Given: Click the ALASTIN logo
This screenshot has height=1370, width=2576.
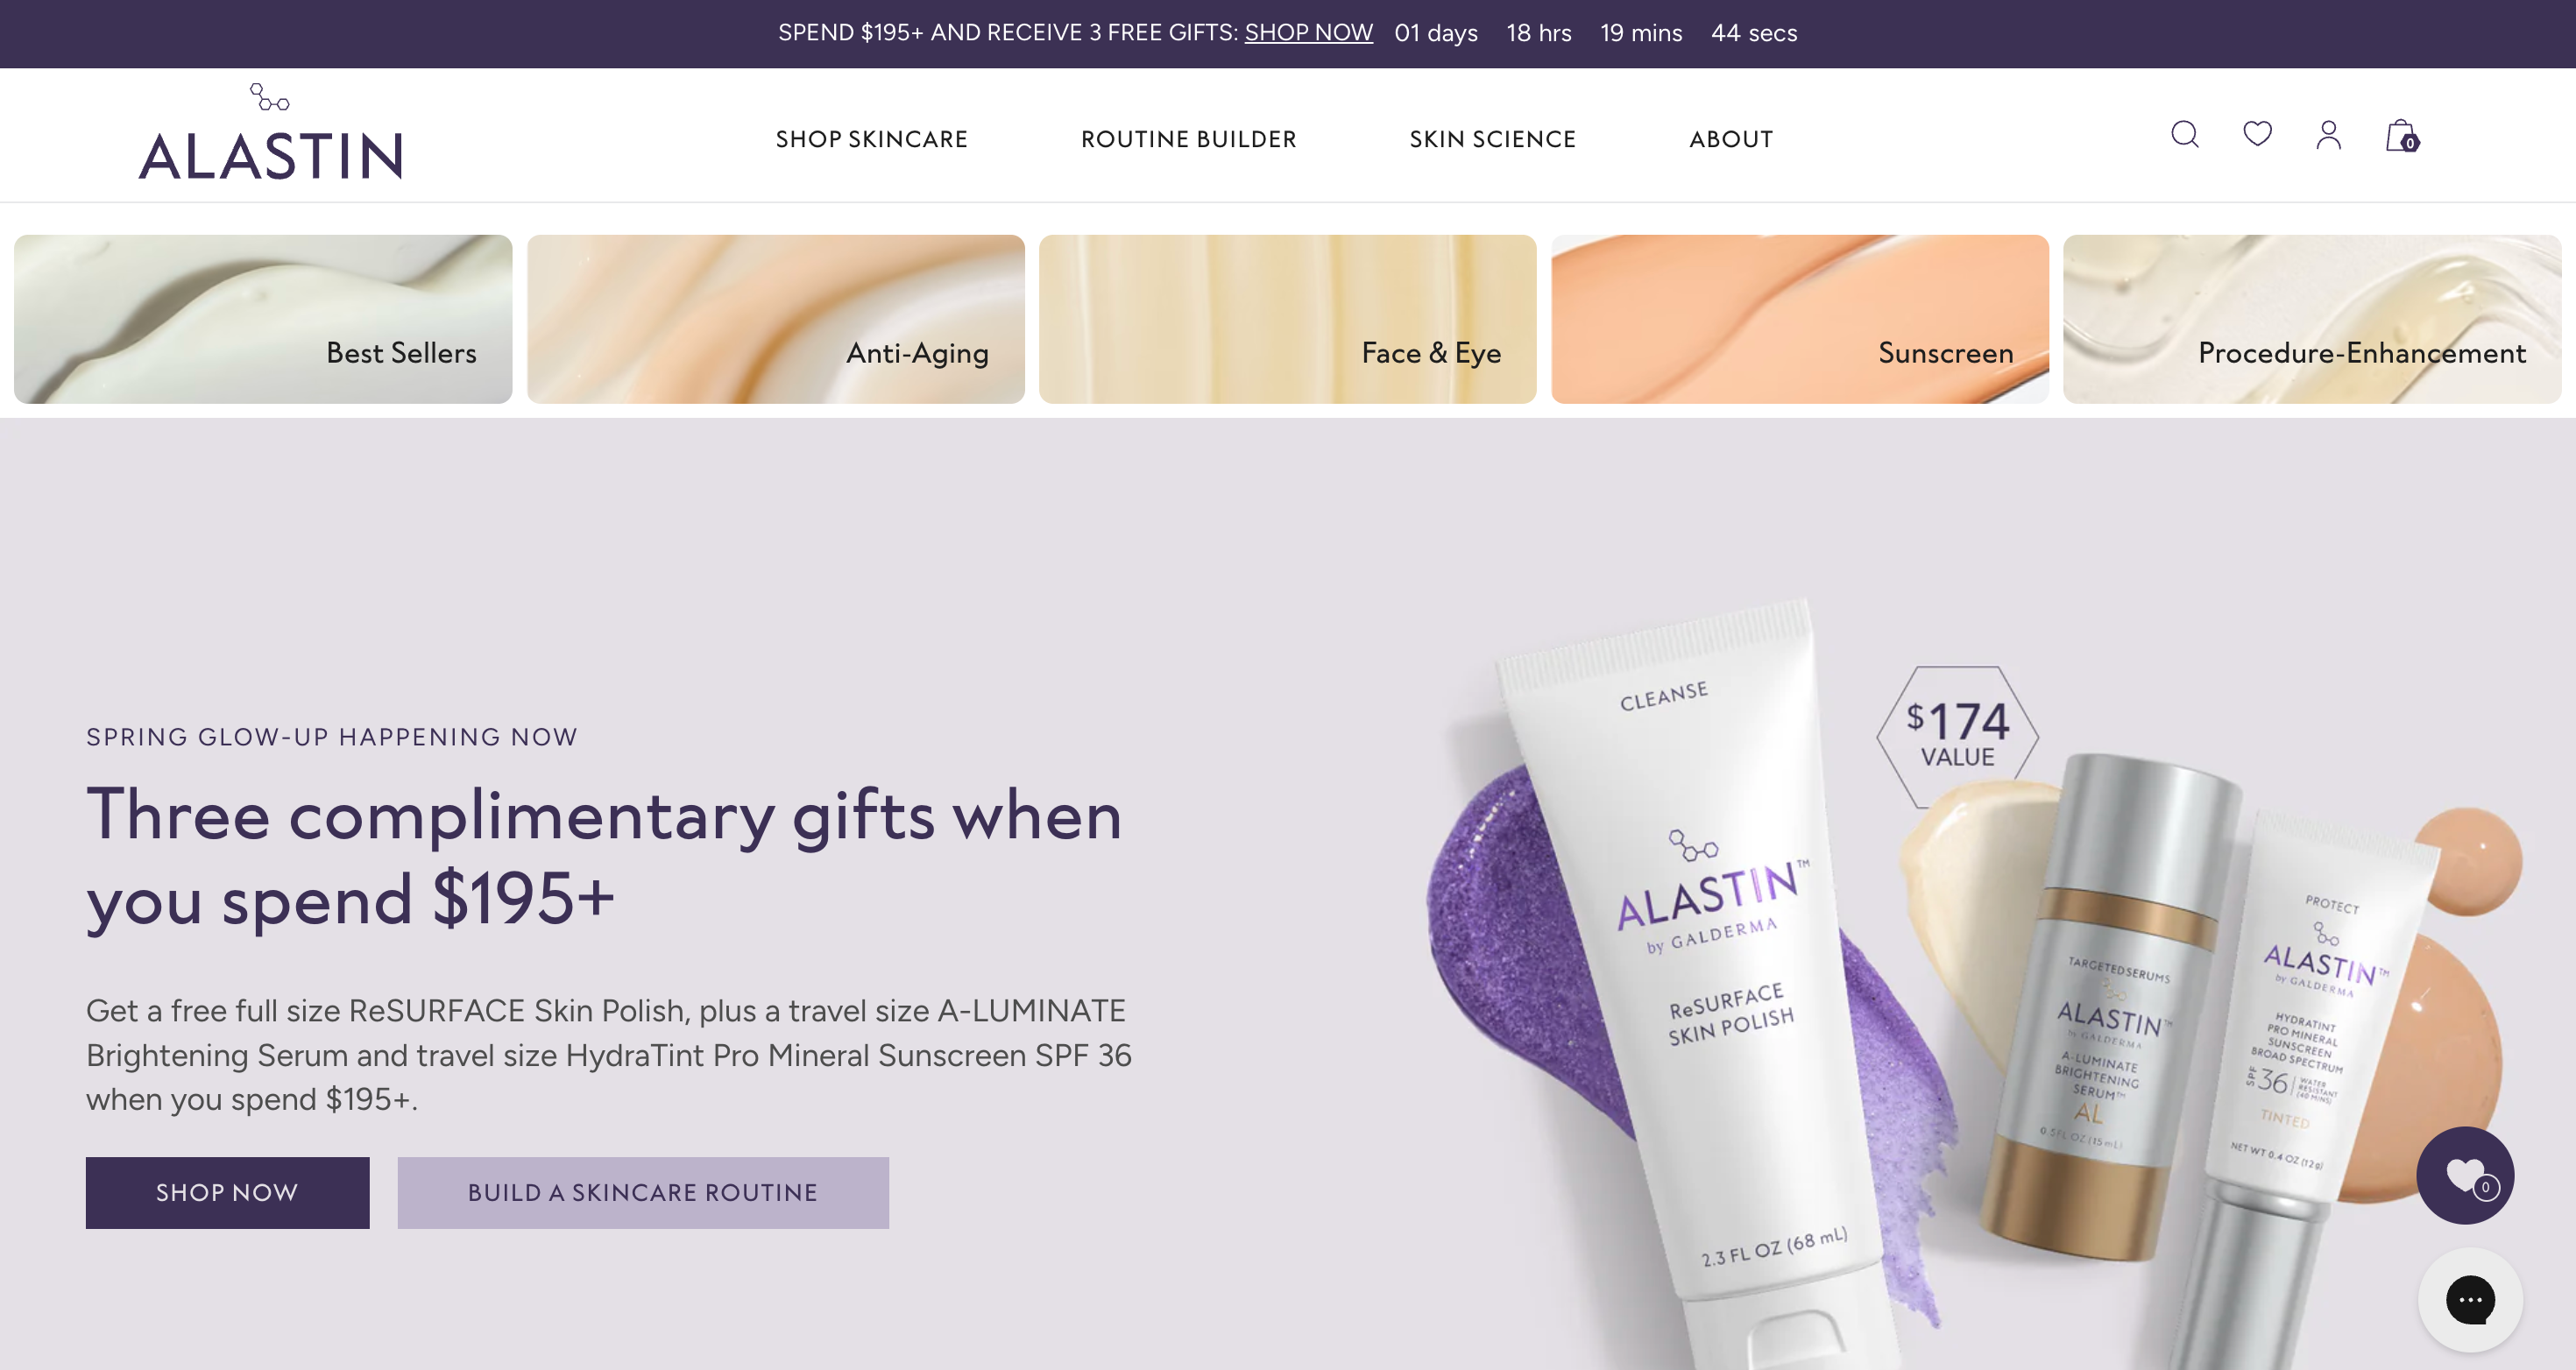Looking at the screenshot, I should point(271,132).
